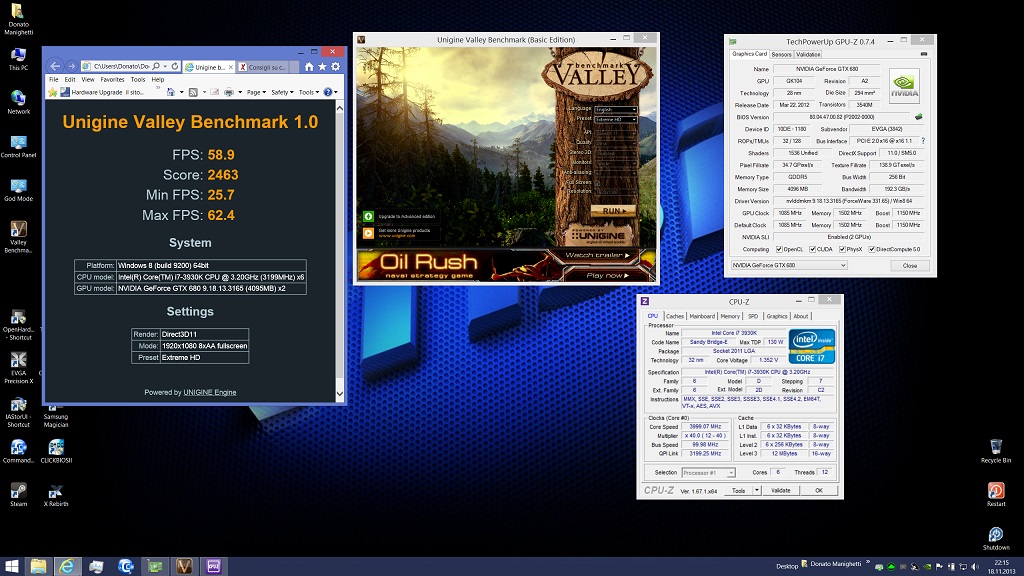The width and height of the screenshot is (1024, 576).
Task: Click BIOS save chip icon in GPU-Z
Action: click(919, 117)
